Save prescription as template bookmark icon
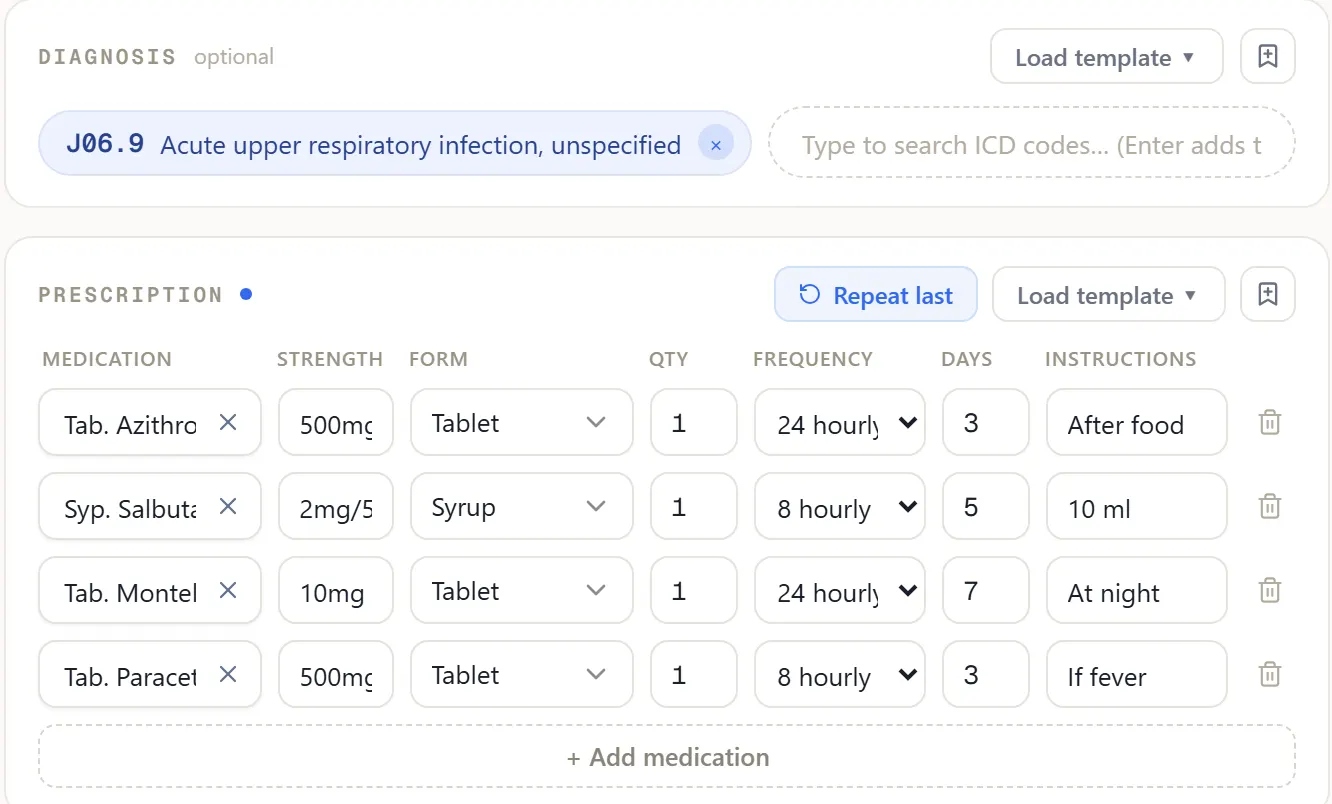1332x804 pixels. point(1267,295)
